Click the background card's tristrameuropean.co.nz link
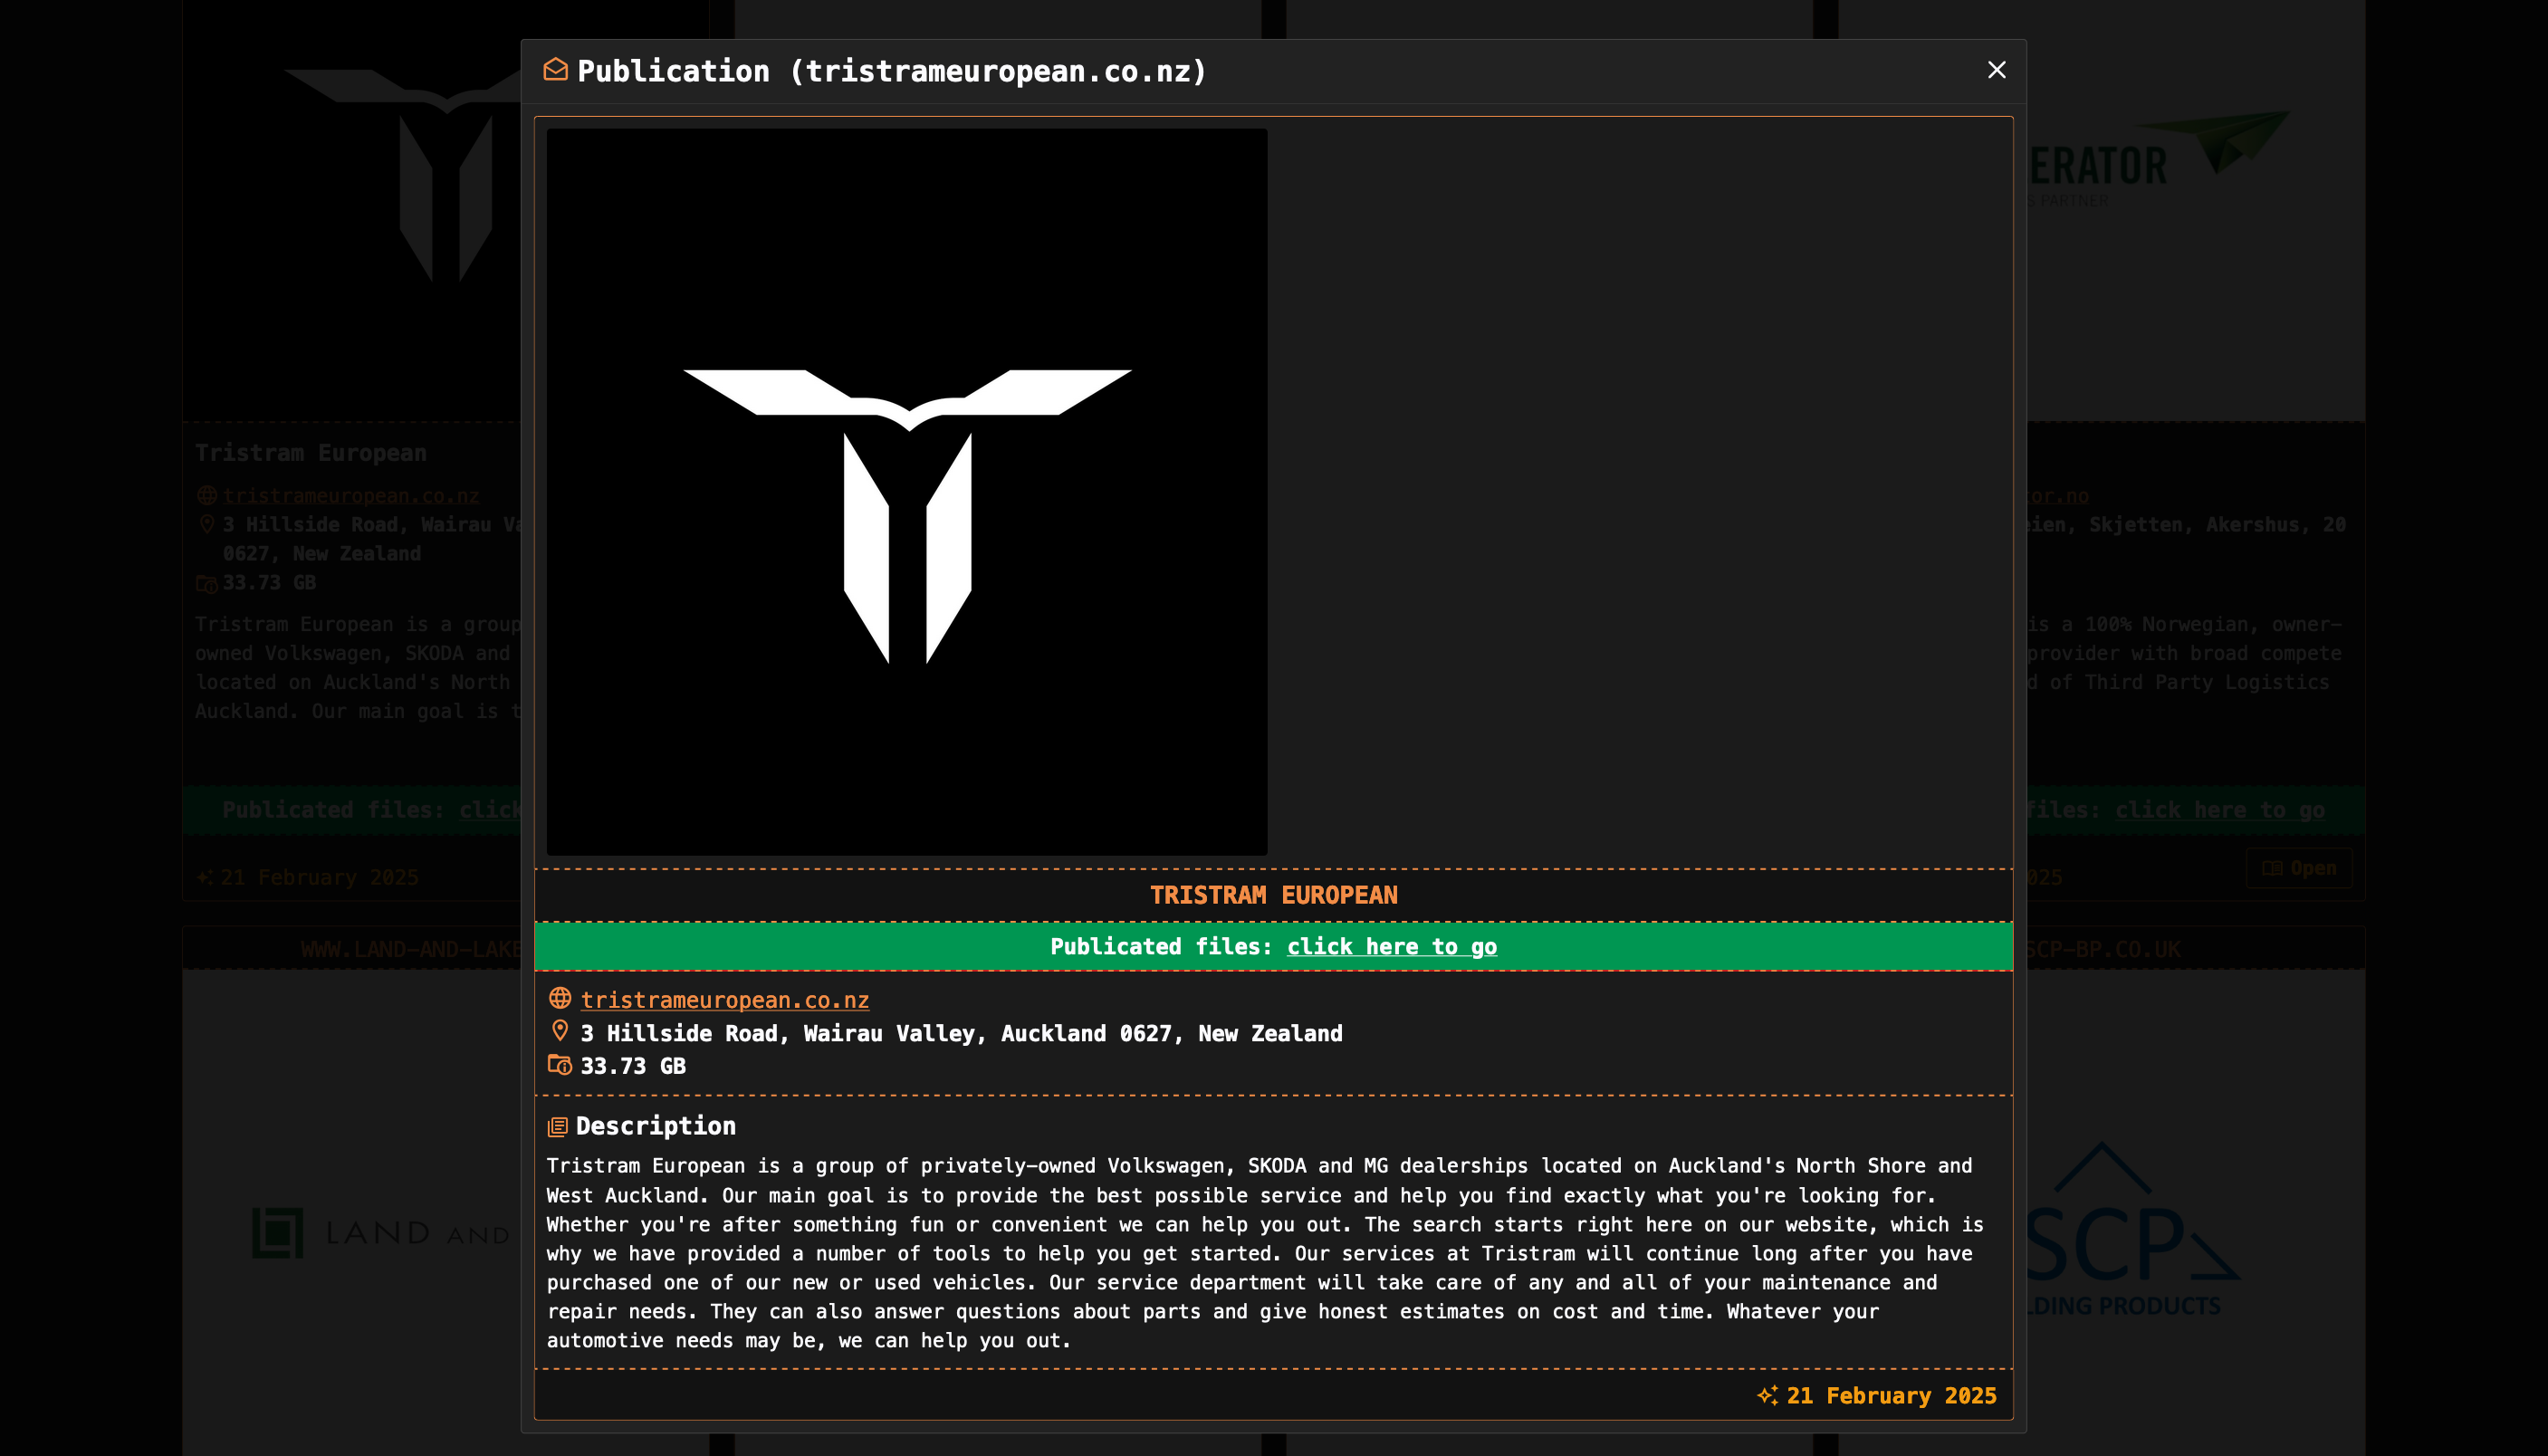2548x1456 pixels. [x=350, y=496]
